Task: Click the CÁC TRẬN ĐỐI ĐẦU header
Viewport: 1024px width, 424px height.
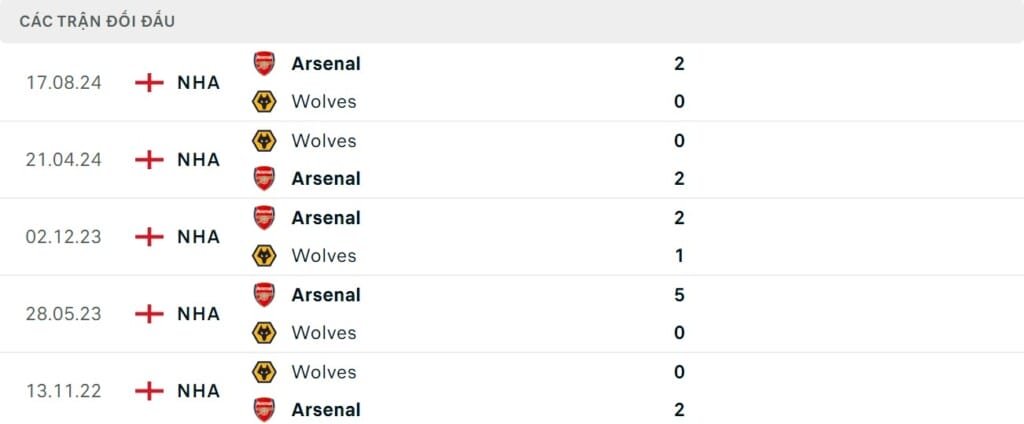Action: (97, 21)
